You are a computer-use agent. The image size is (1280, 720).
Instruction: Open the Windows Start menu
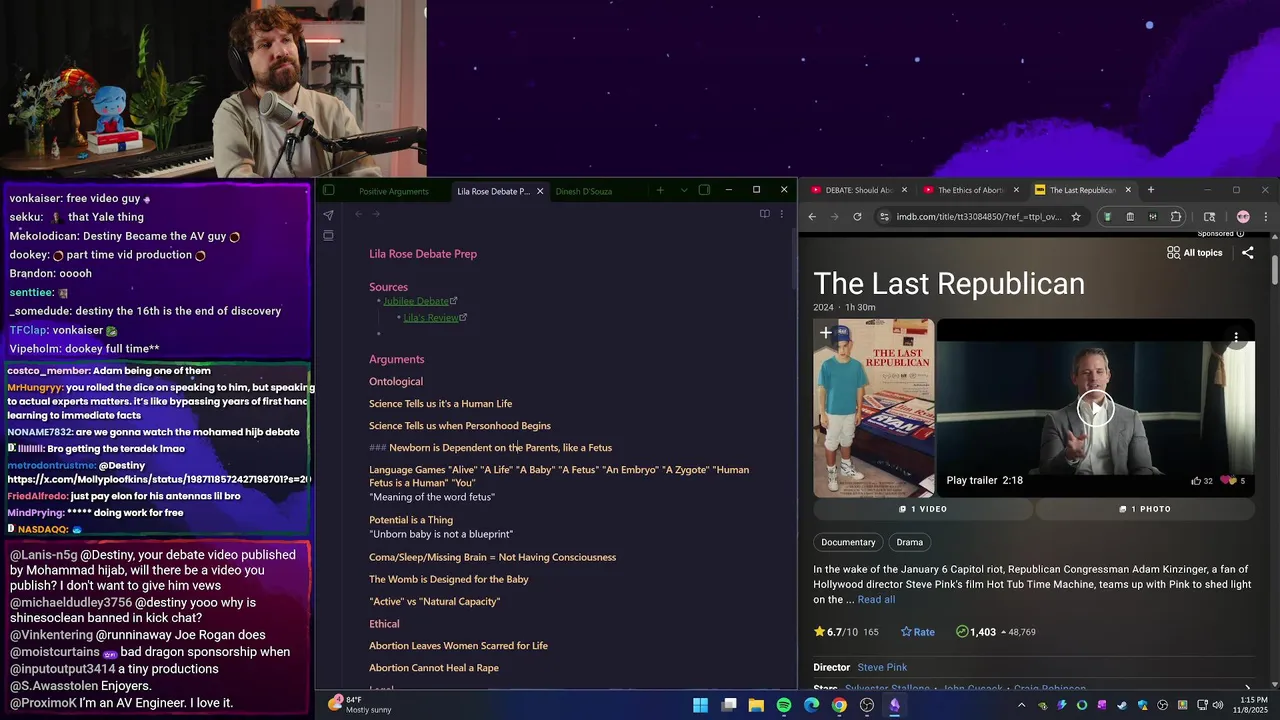[x=700, y=705]
